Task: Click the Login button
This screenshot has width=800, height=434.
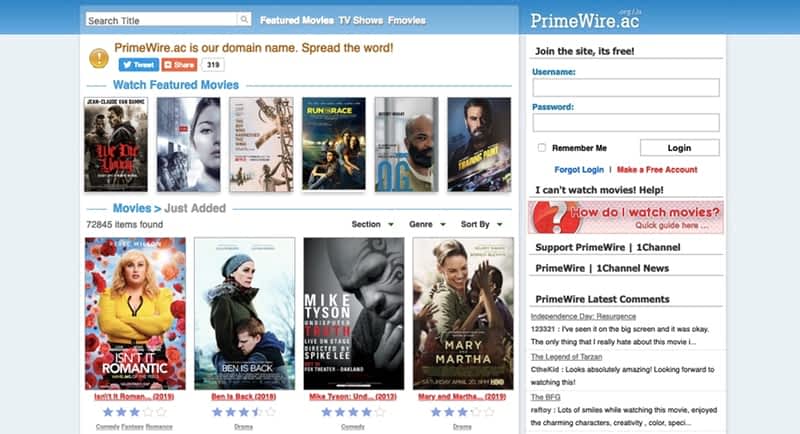Action: coord(680,148)
